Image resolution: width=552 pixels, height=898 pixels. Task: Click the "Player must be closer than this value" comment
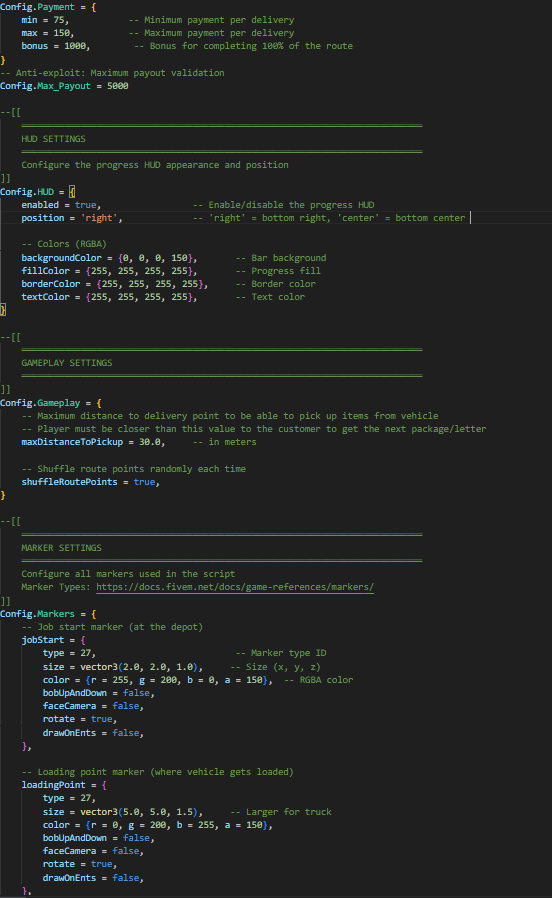254,429
